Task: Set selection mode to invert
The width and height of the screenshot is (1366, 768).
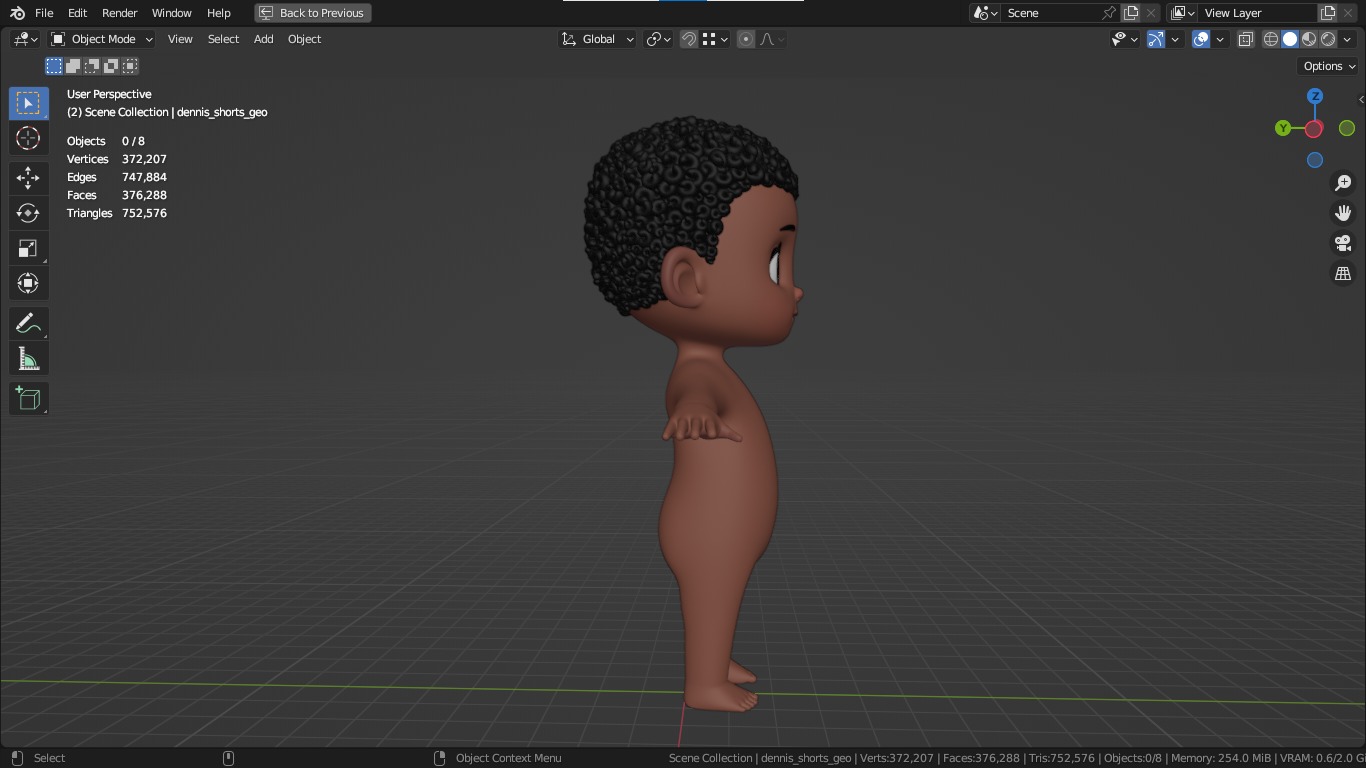Action: point(111,66)
